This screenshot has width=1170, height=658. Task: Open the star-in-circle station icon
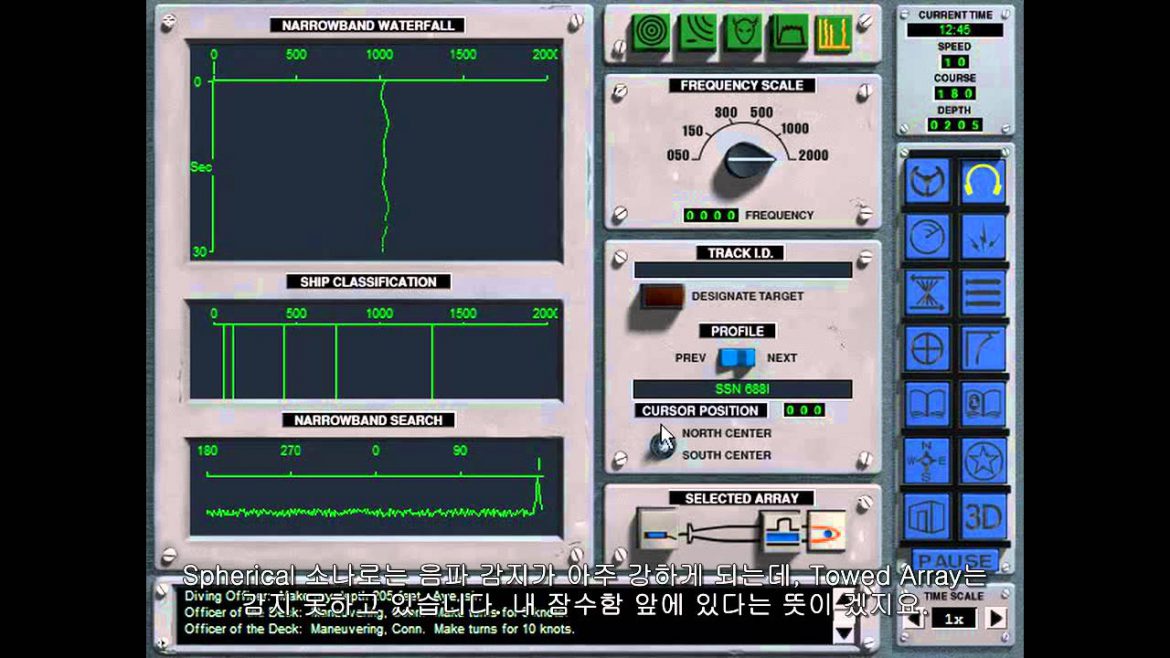(983, 461)
